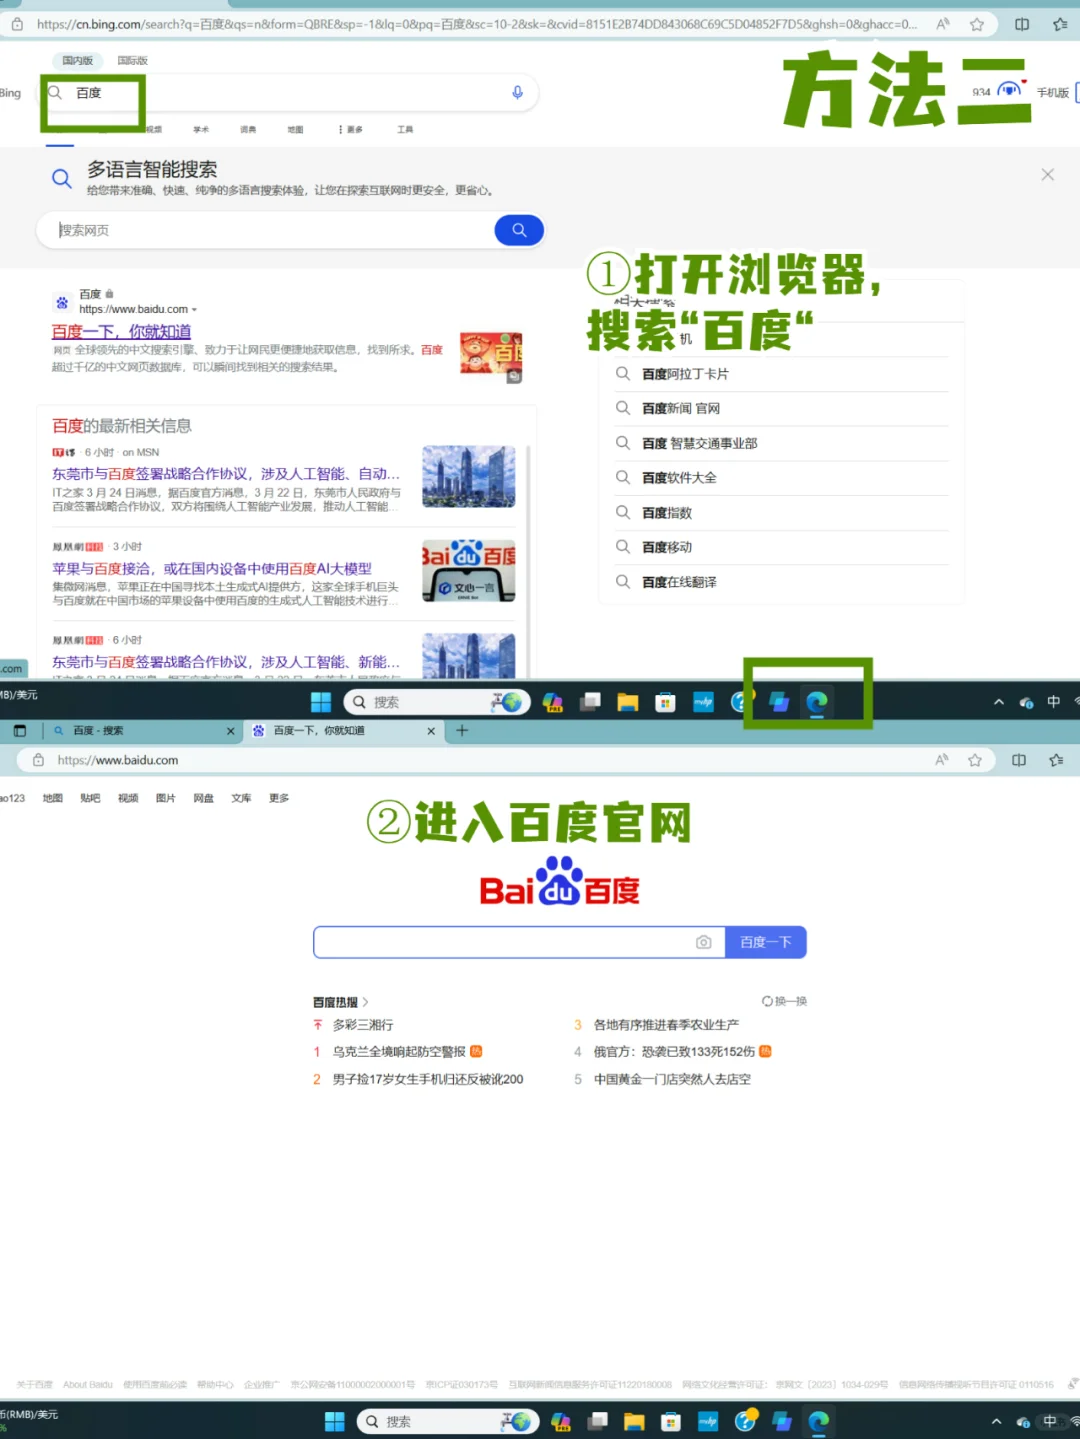The width and height of the screenshot is (1080, 1439).
Task: Expand the 工具 options on Bing
Action: tap(404, 129)
